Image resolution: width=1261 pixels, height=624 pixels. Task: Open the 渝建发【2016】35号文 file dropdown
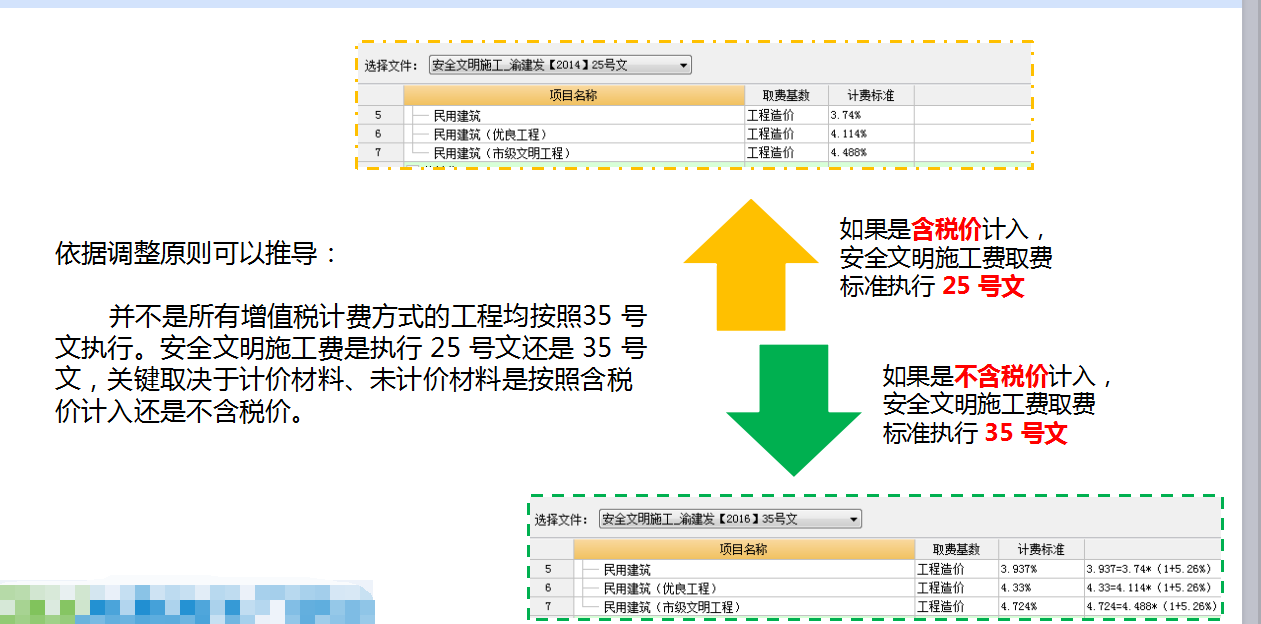[730, 519]
